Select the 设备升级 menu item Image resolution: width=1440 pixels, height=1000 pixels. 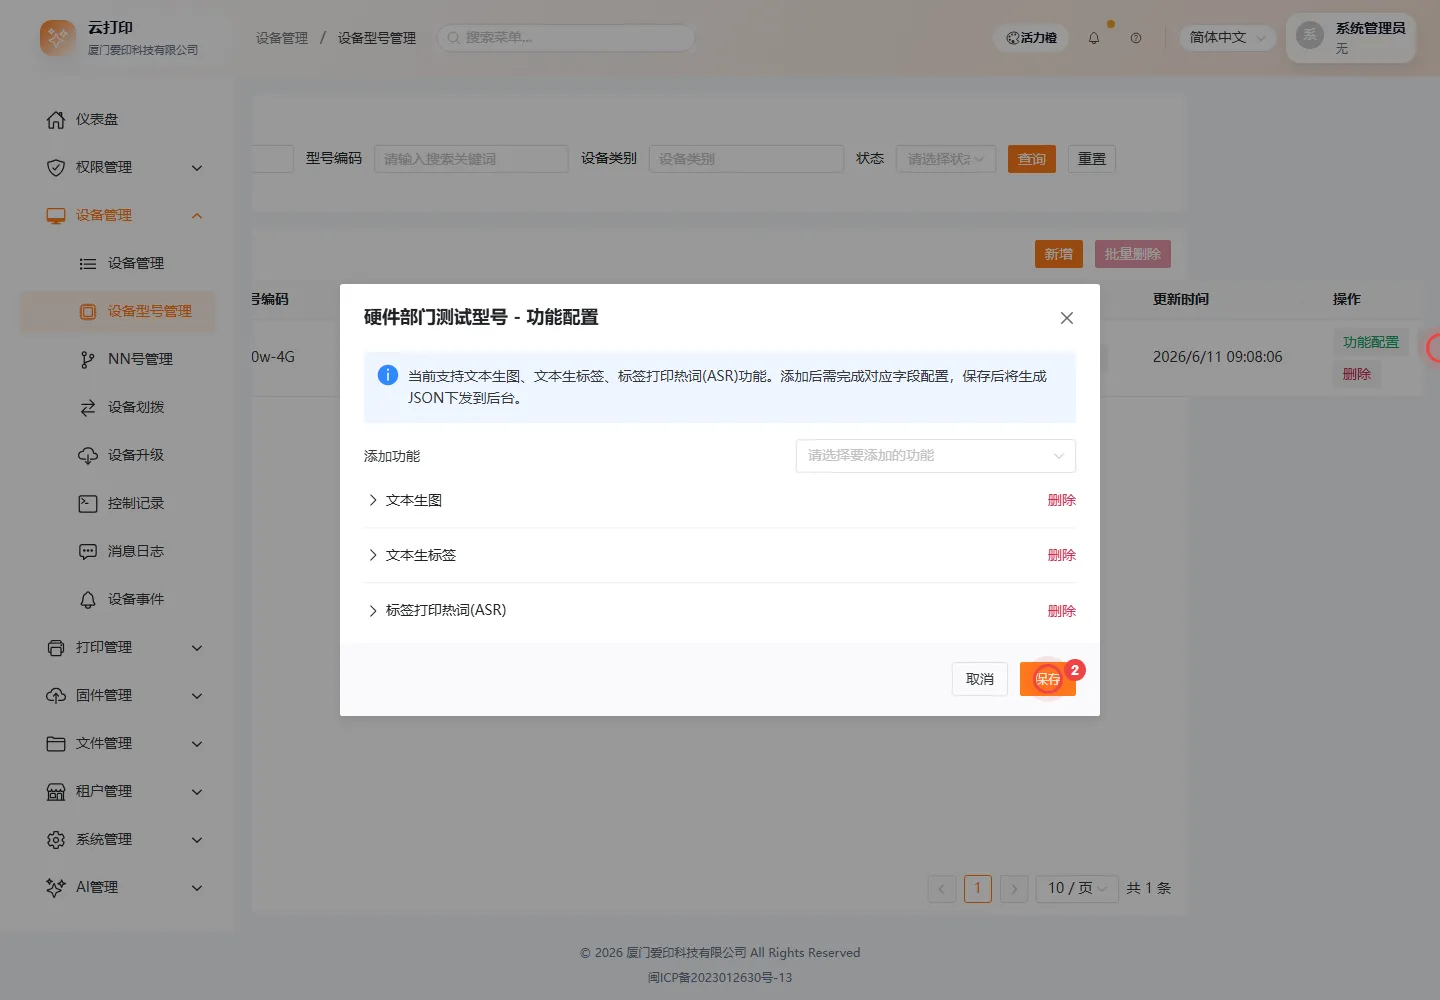[120, 456]
